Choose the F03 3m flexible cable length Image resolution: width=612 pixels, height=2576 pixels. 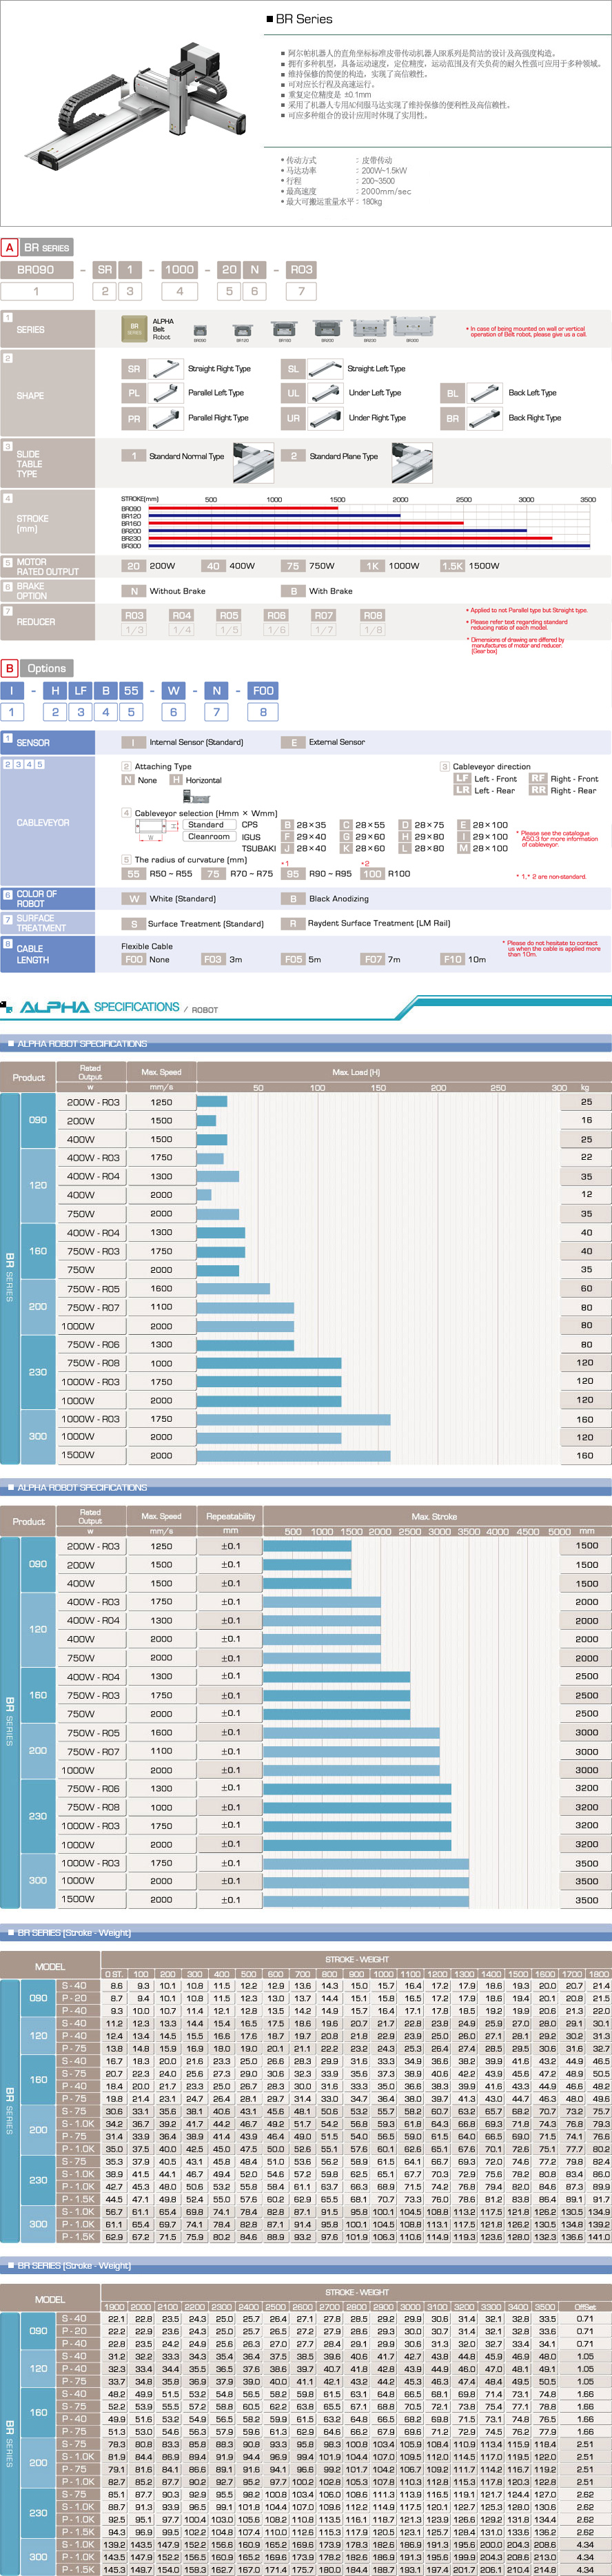[213, 959]
